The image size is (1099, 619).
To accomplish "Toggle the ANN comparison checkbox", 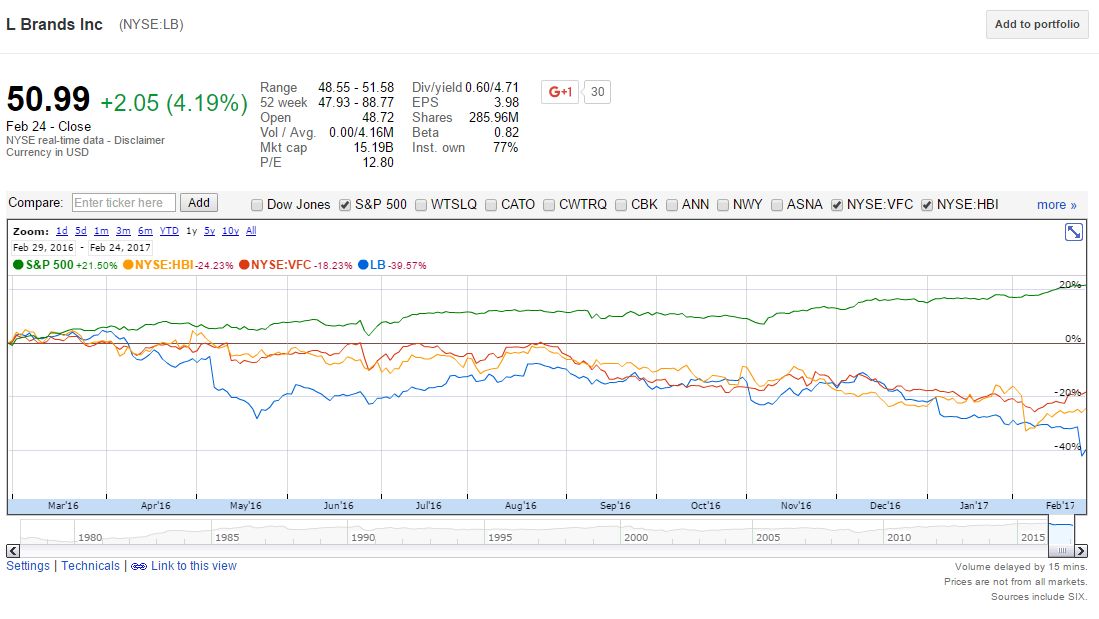I will click(x=672, y=205).
